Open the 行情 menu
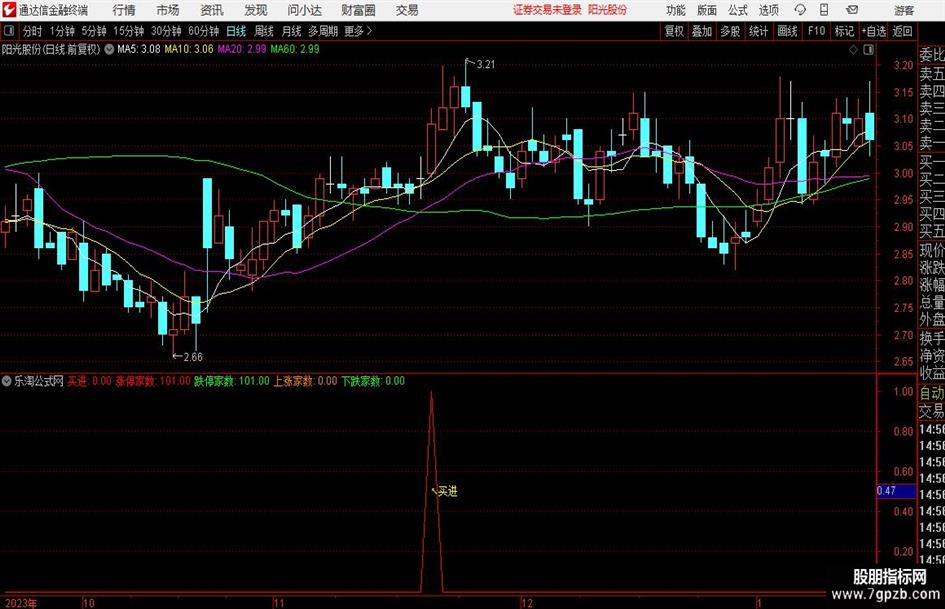 click(124, 10)
